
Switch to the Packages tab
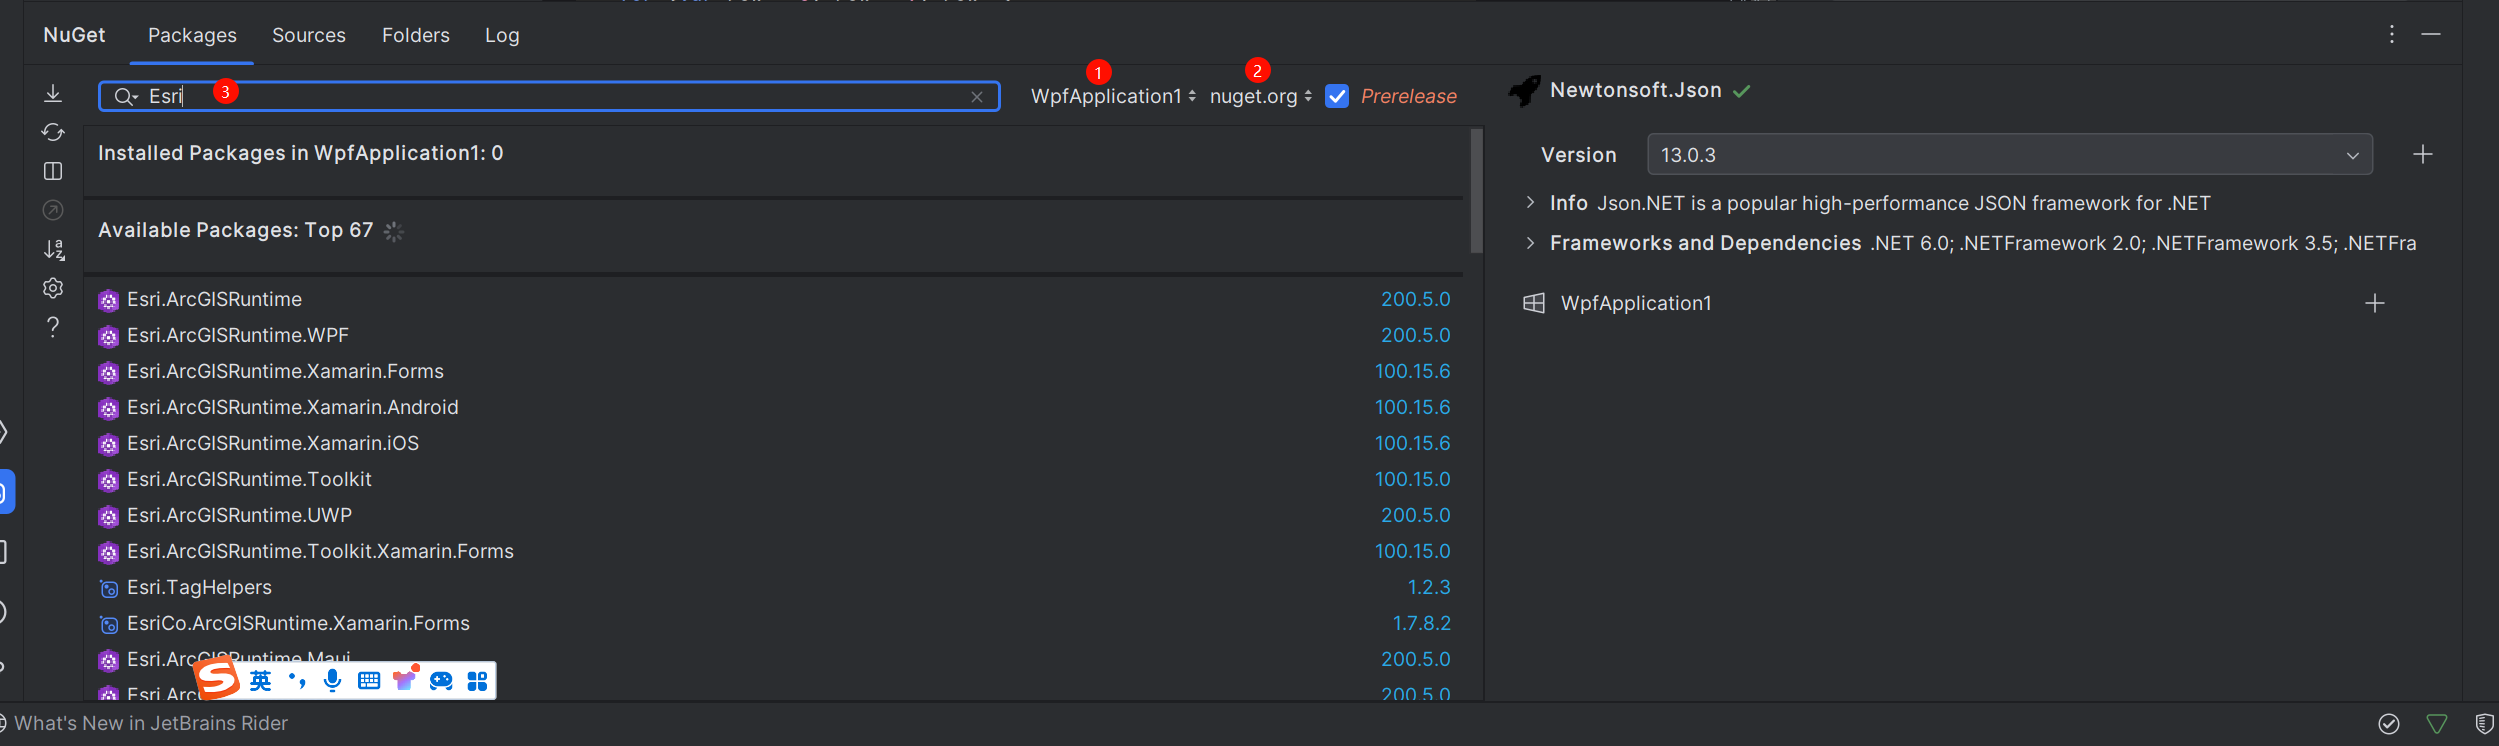[x=192, y=35]
